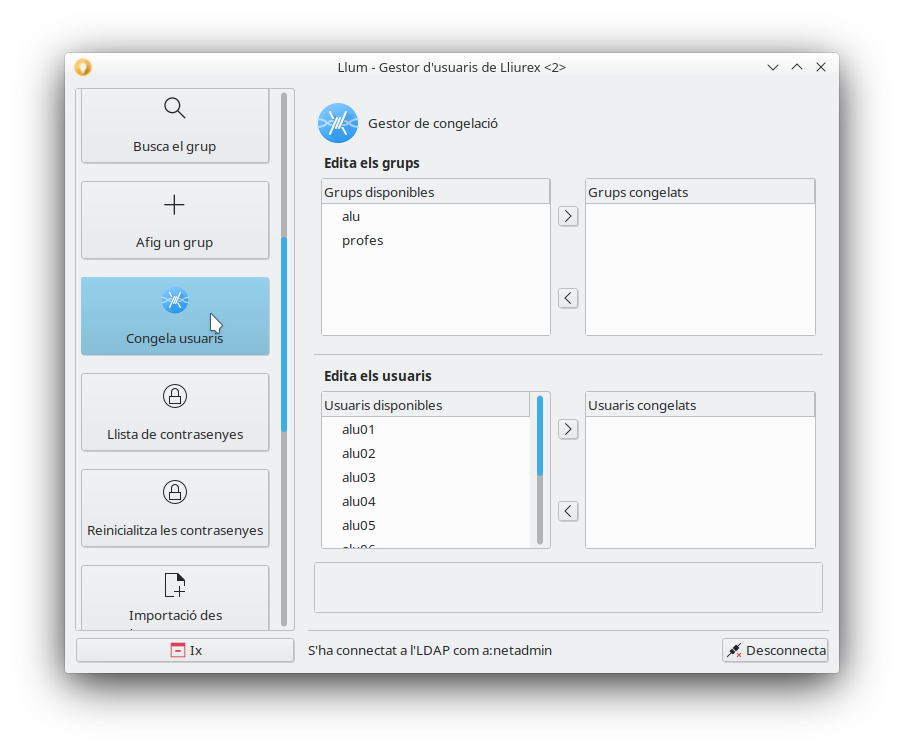The image size is (904, 750).
Task: Select the Congela usuaris snowflake icon
Action: (174, 300)
